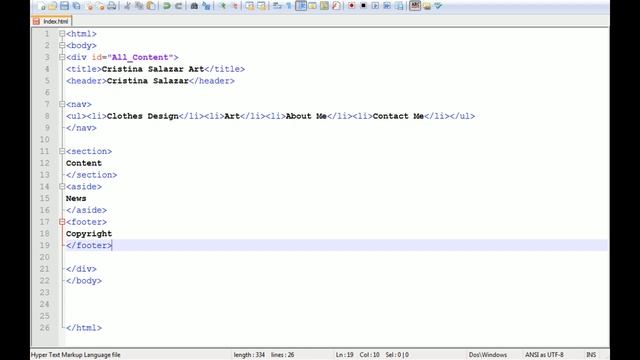Toggle the highlighted indent guide icon
Viewport: 640px width, 360px height.
tap(301, 6)
